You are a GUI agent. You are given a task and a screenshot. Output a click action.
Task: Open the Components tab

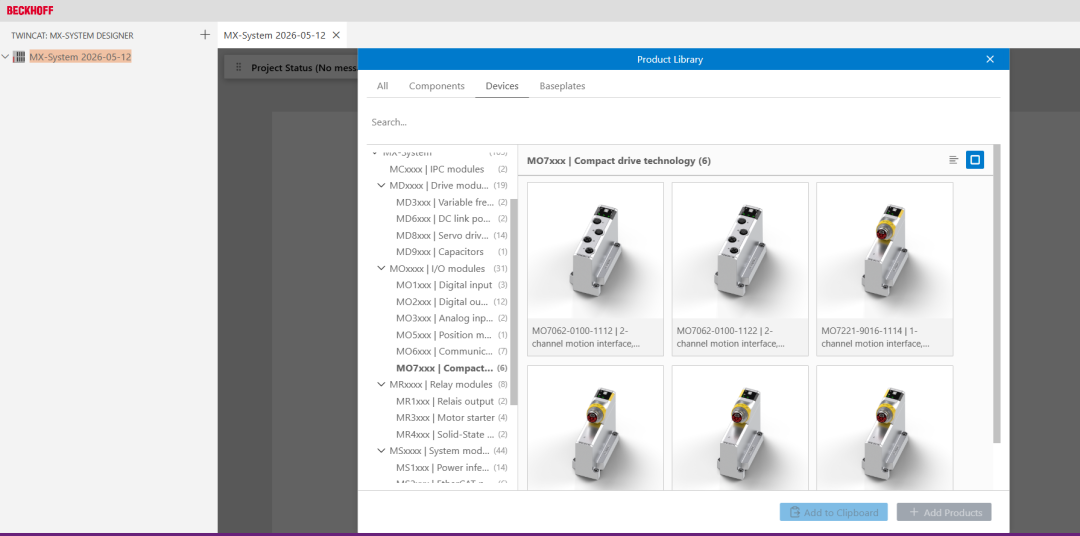tap(437, 86)
